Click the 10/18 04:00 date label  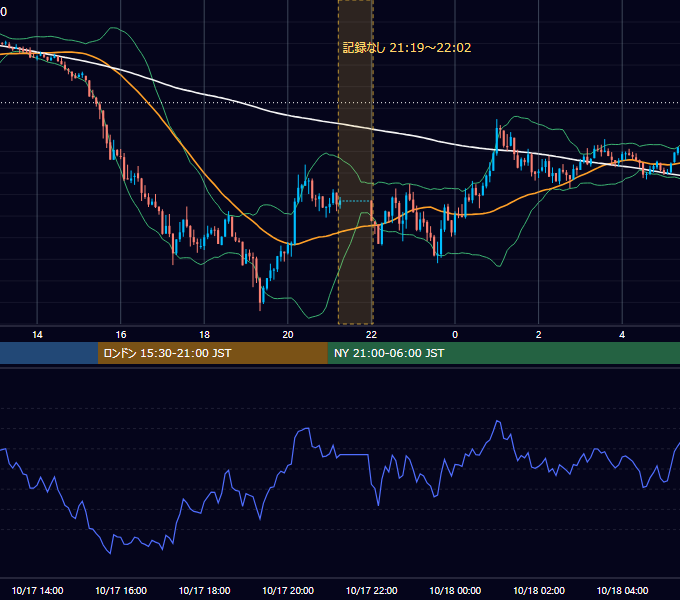622,590
